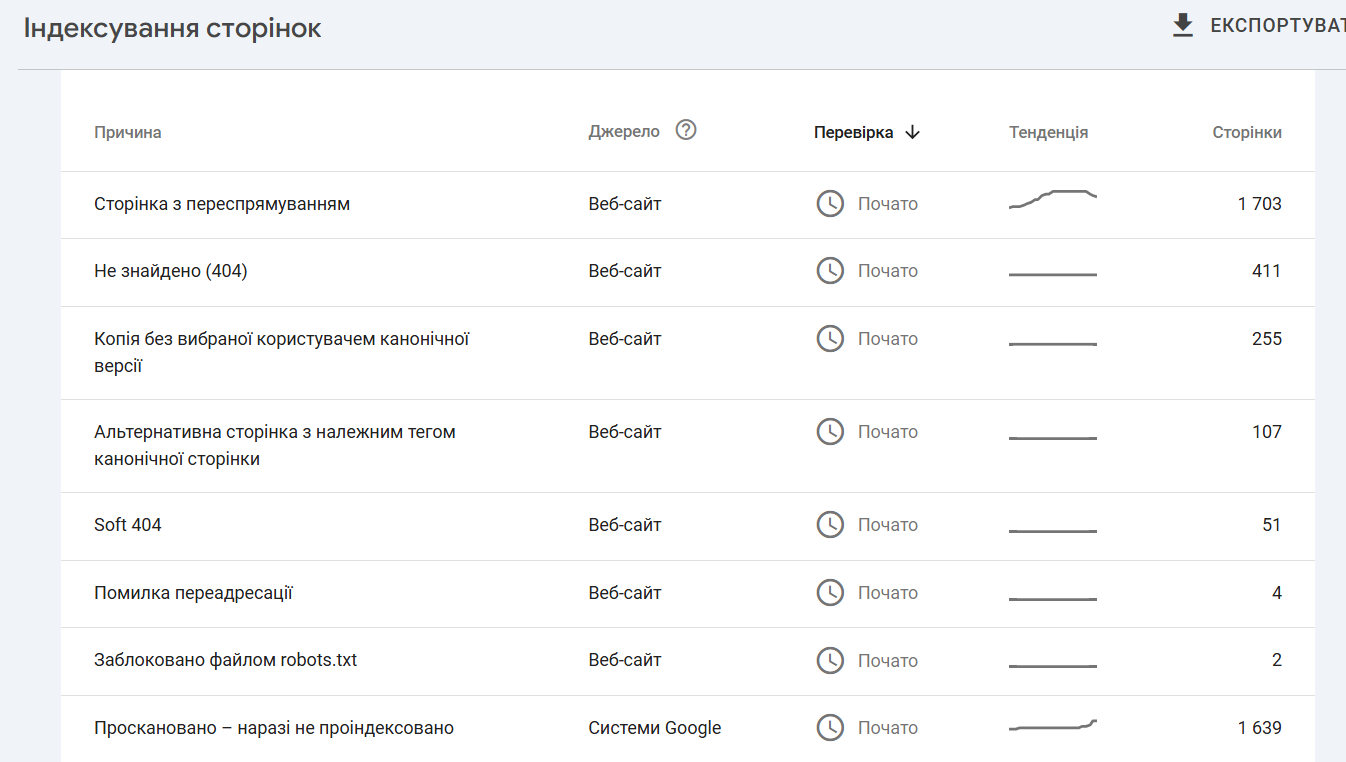
Task: Click the trend sparkline for redirect pages
Action: click(1053, 199)
